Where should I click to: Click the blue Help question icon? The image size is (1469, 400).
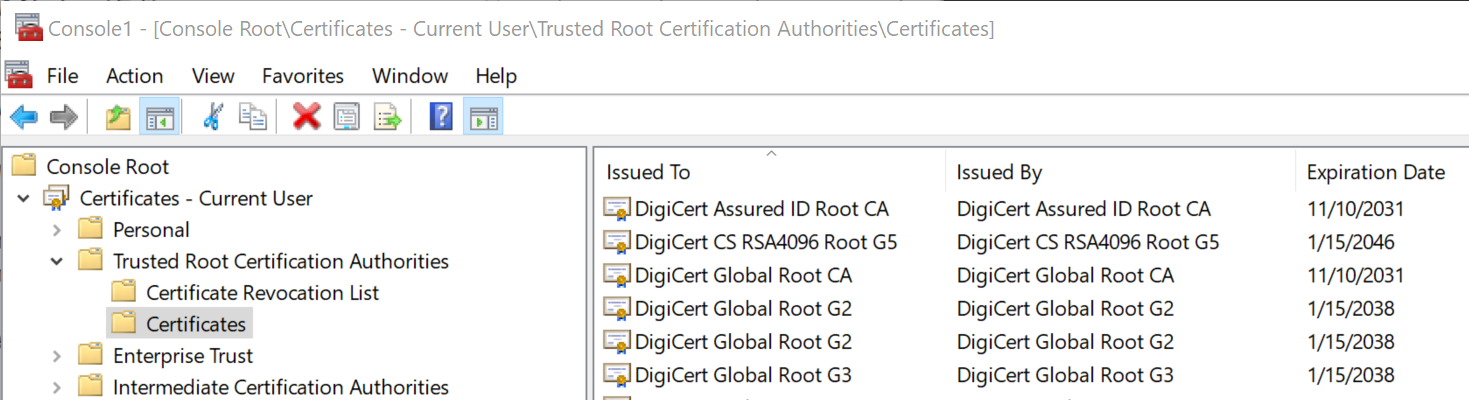click(441, 117)
